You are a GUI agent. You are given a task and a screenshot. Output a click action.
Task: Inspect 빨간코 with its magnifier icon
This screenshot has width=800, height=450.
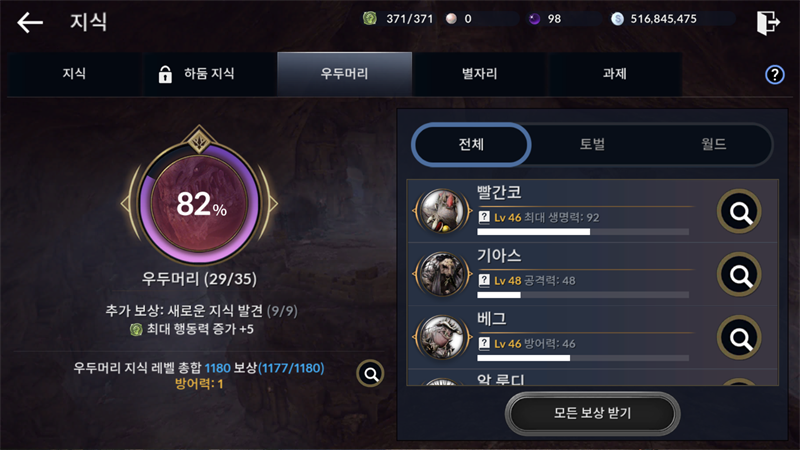coord(739,211)
